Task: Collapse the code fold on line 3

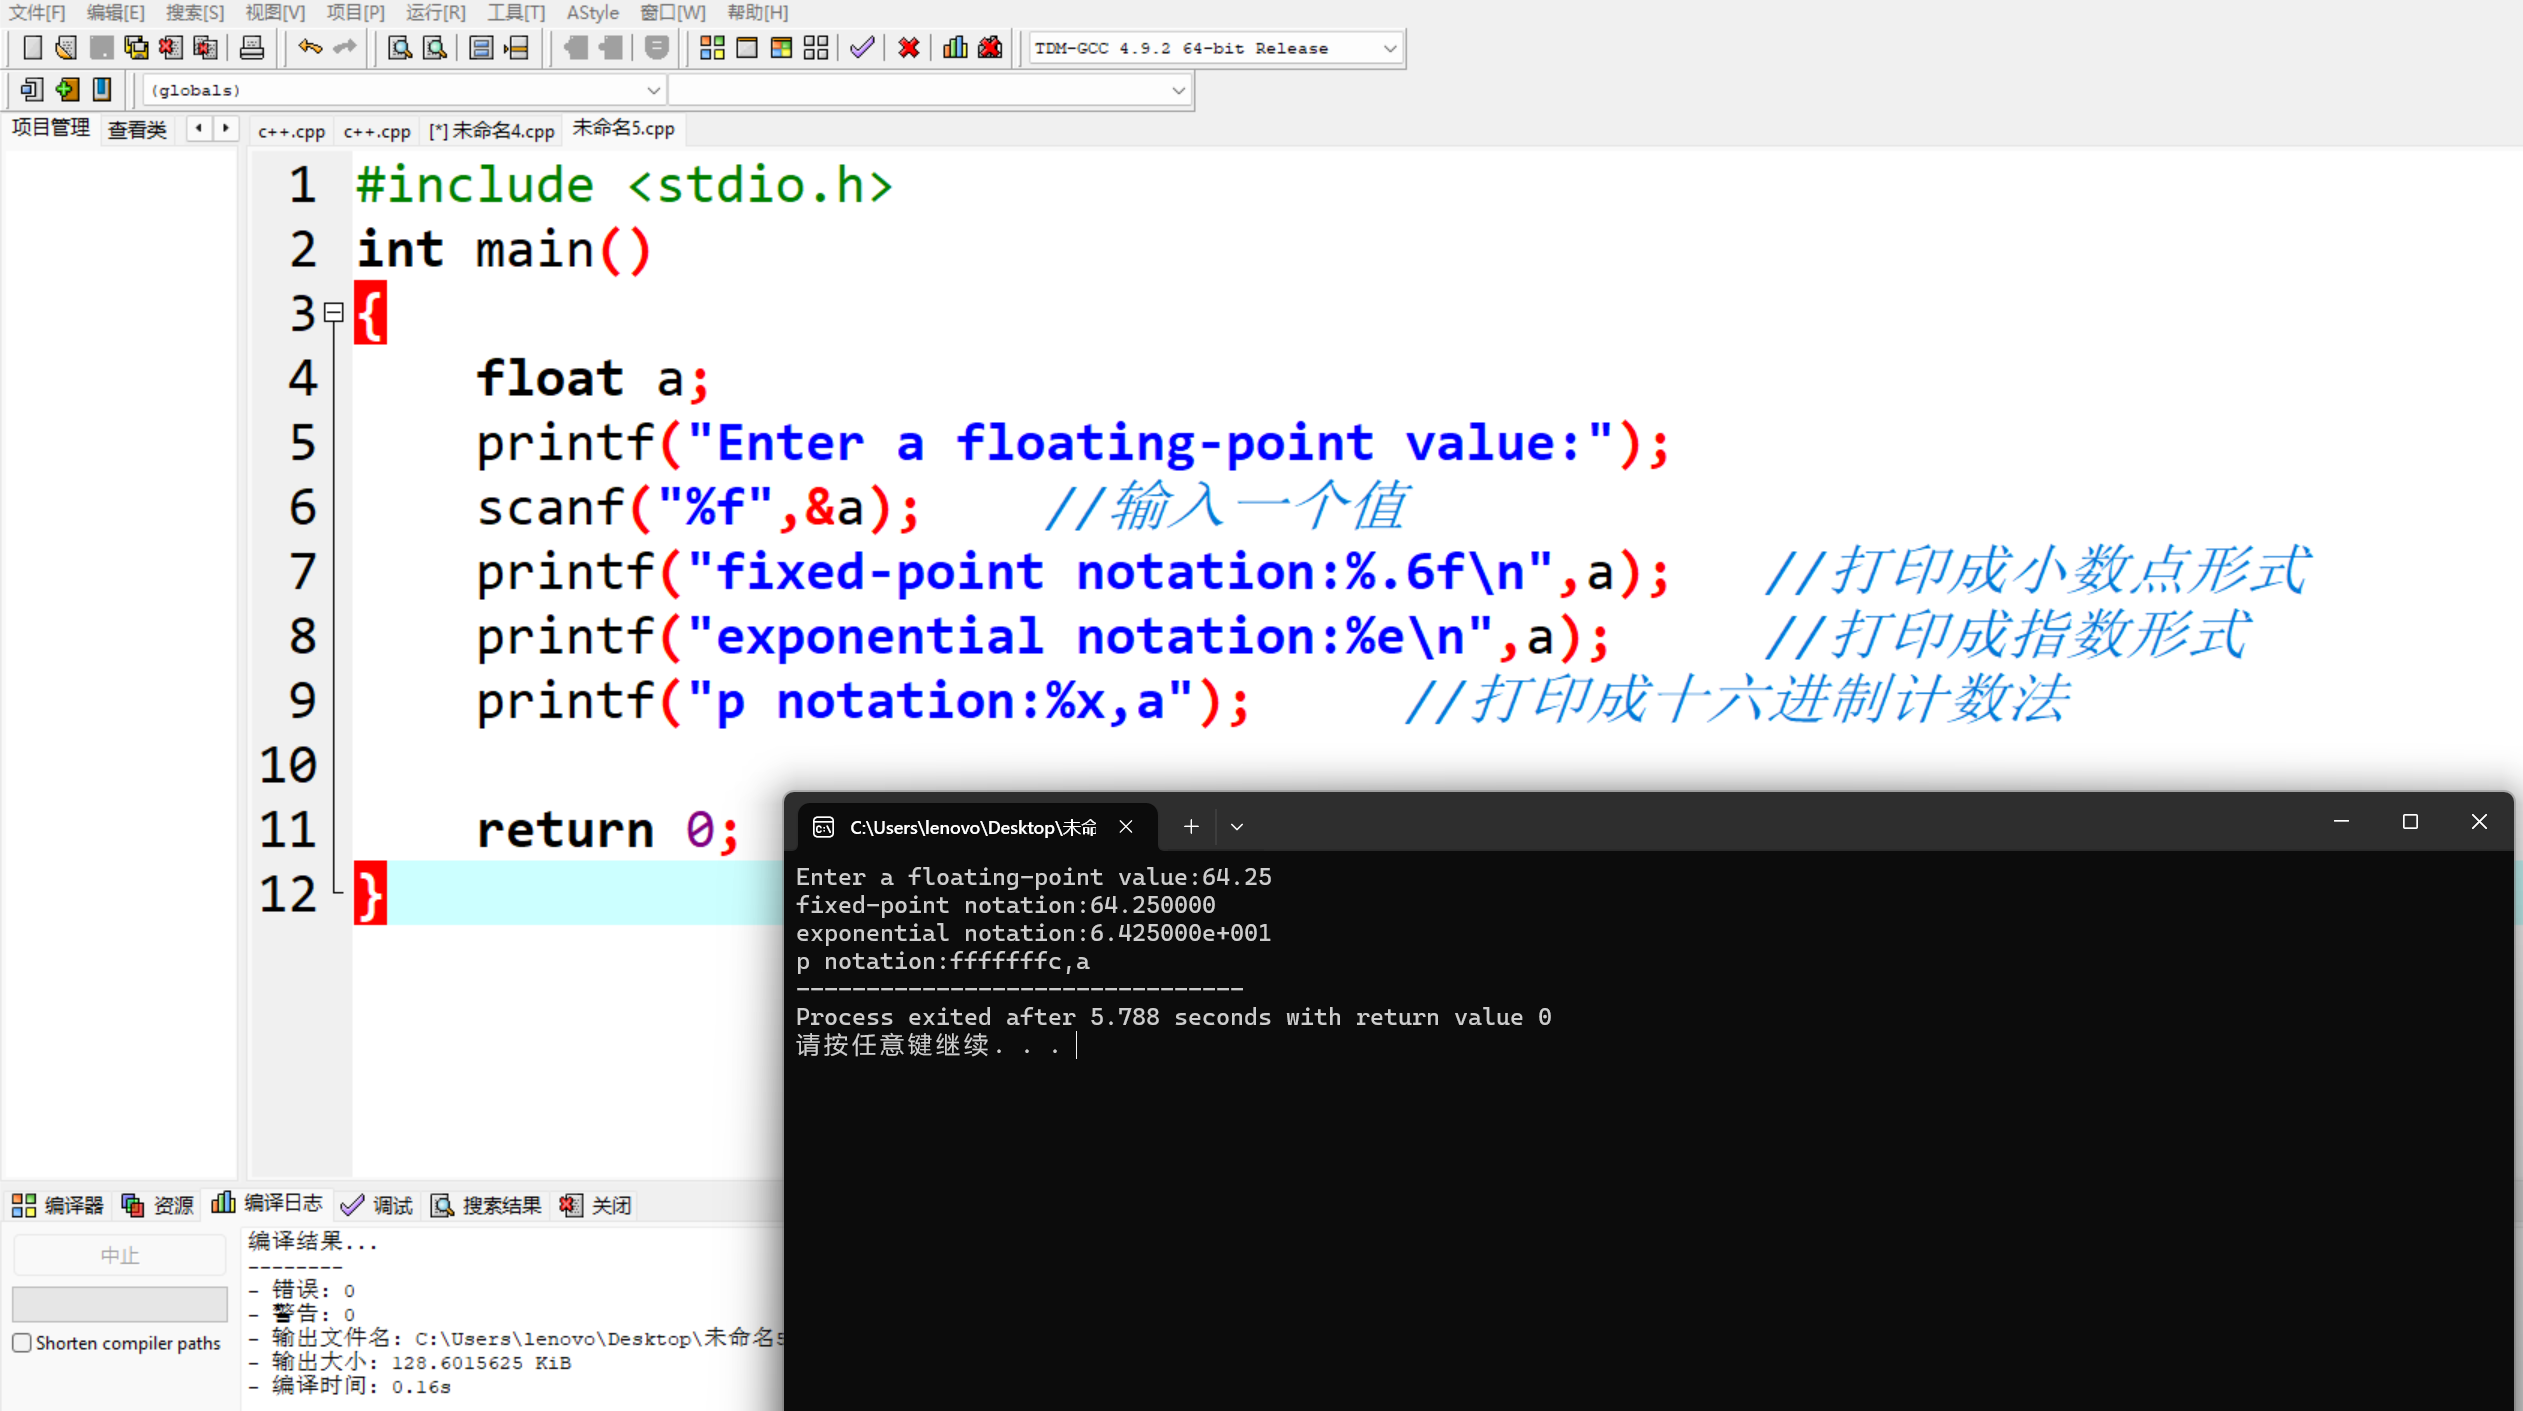Action: tap(334, 313)
